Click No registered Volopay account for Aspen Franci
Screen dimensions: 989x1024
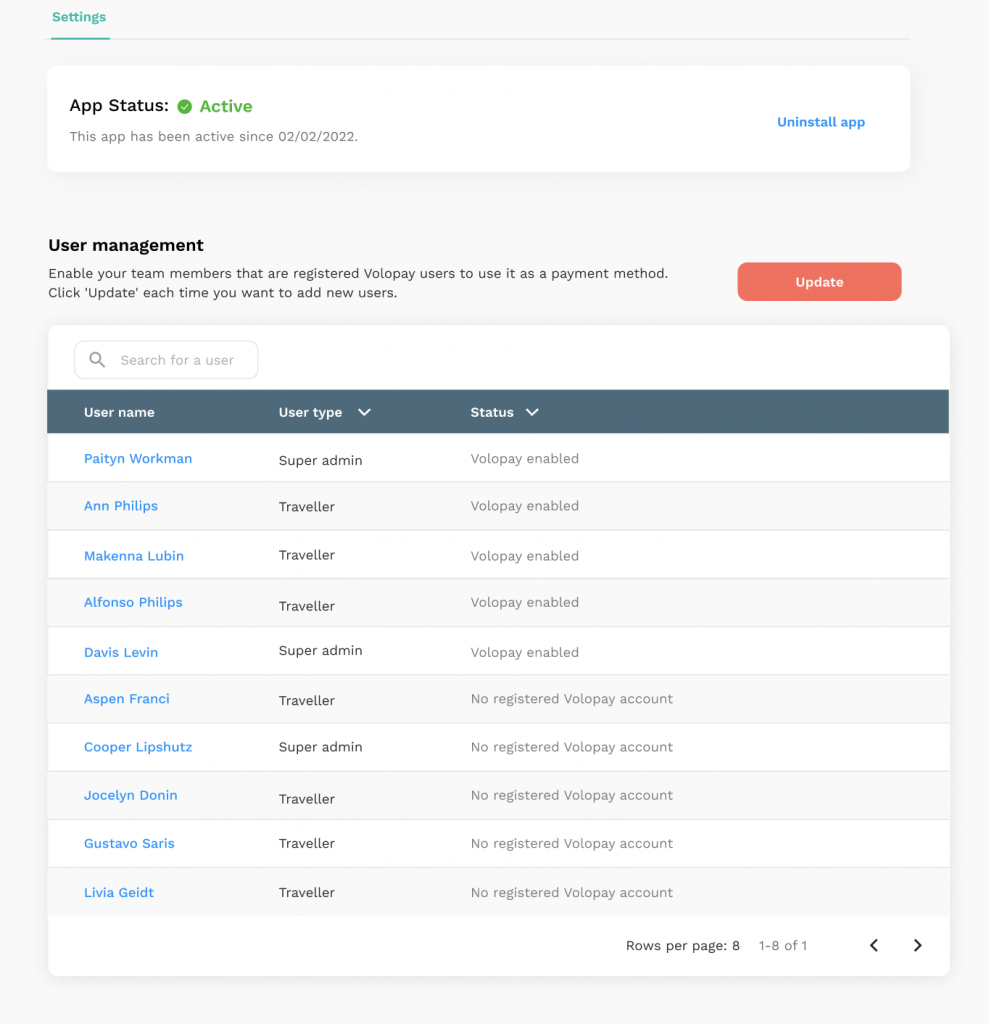point(572,699)
